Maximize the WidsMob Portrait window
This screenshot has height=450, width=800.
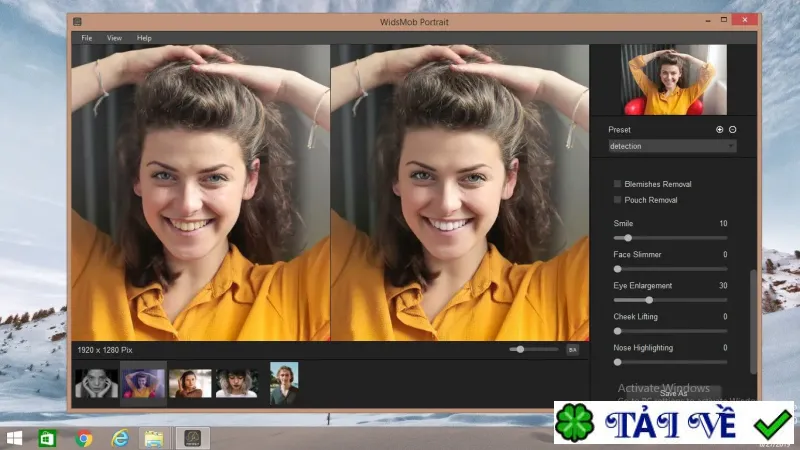(x=723, y=20)
